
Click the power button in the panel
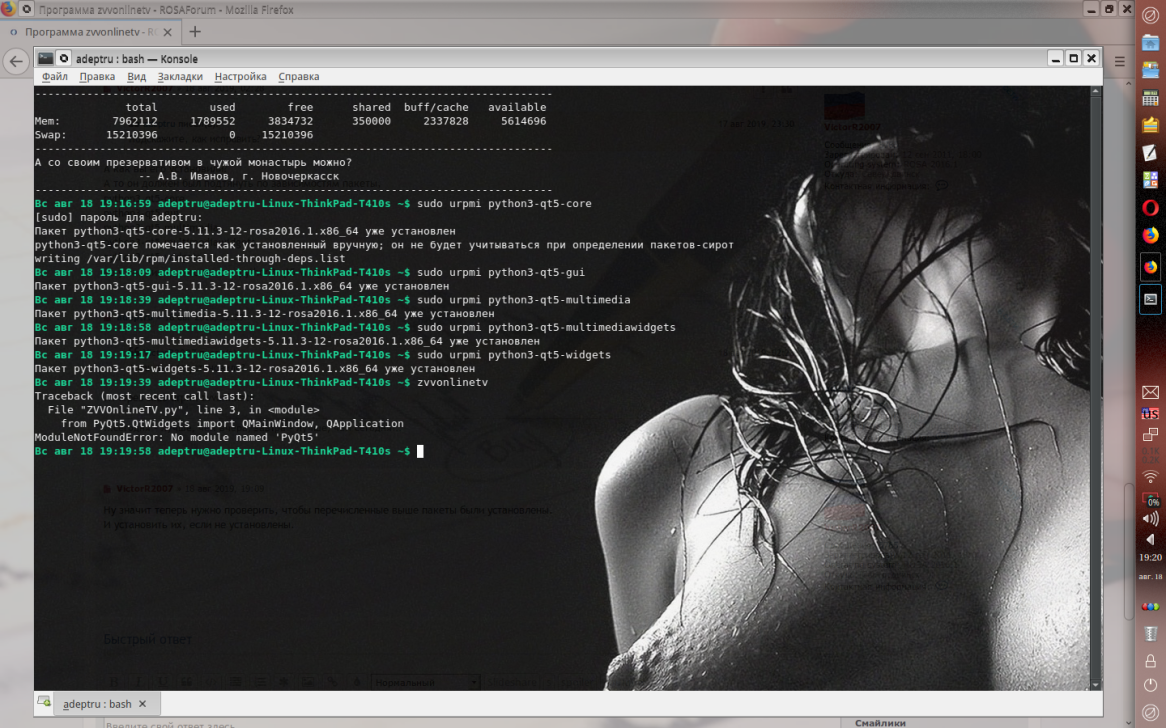[x=1150, y=686]
